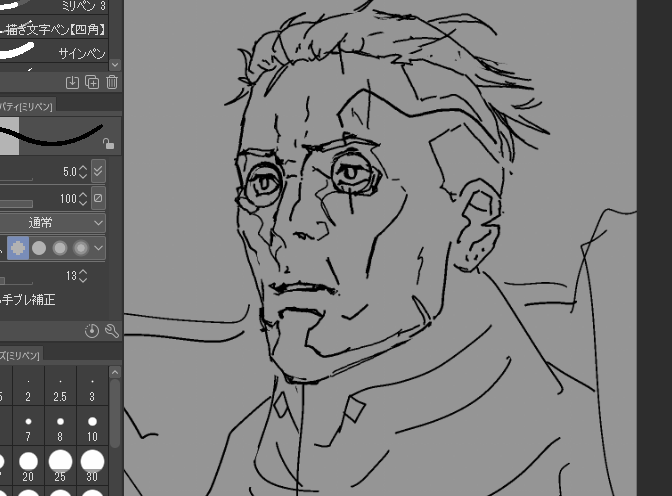Click the import sub tool icon

72,82
